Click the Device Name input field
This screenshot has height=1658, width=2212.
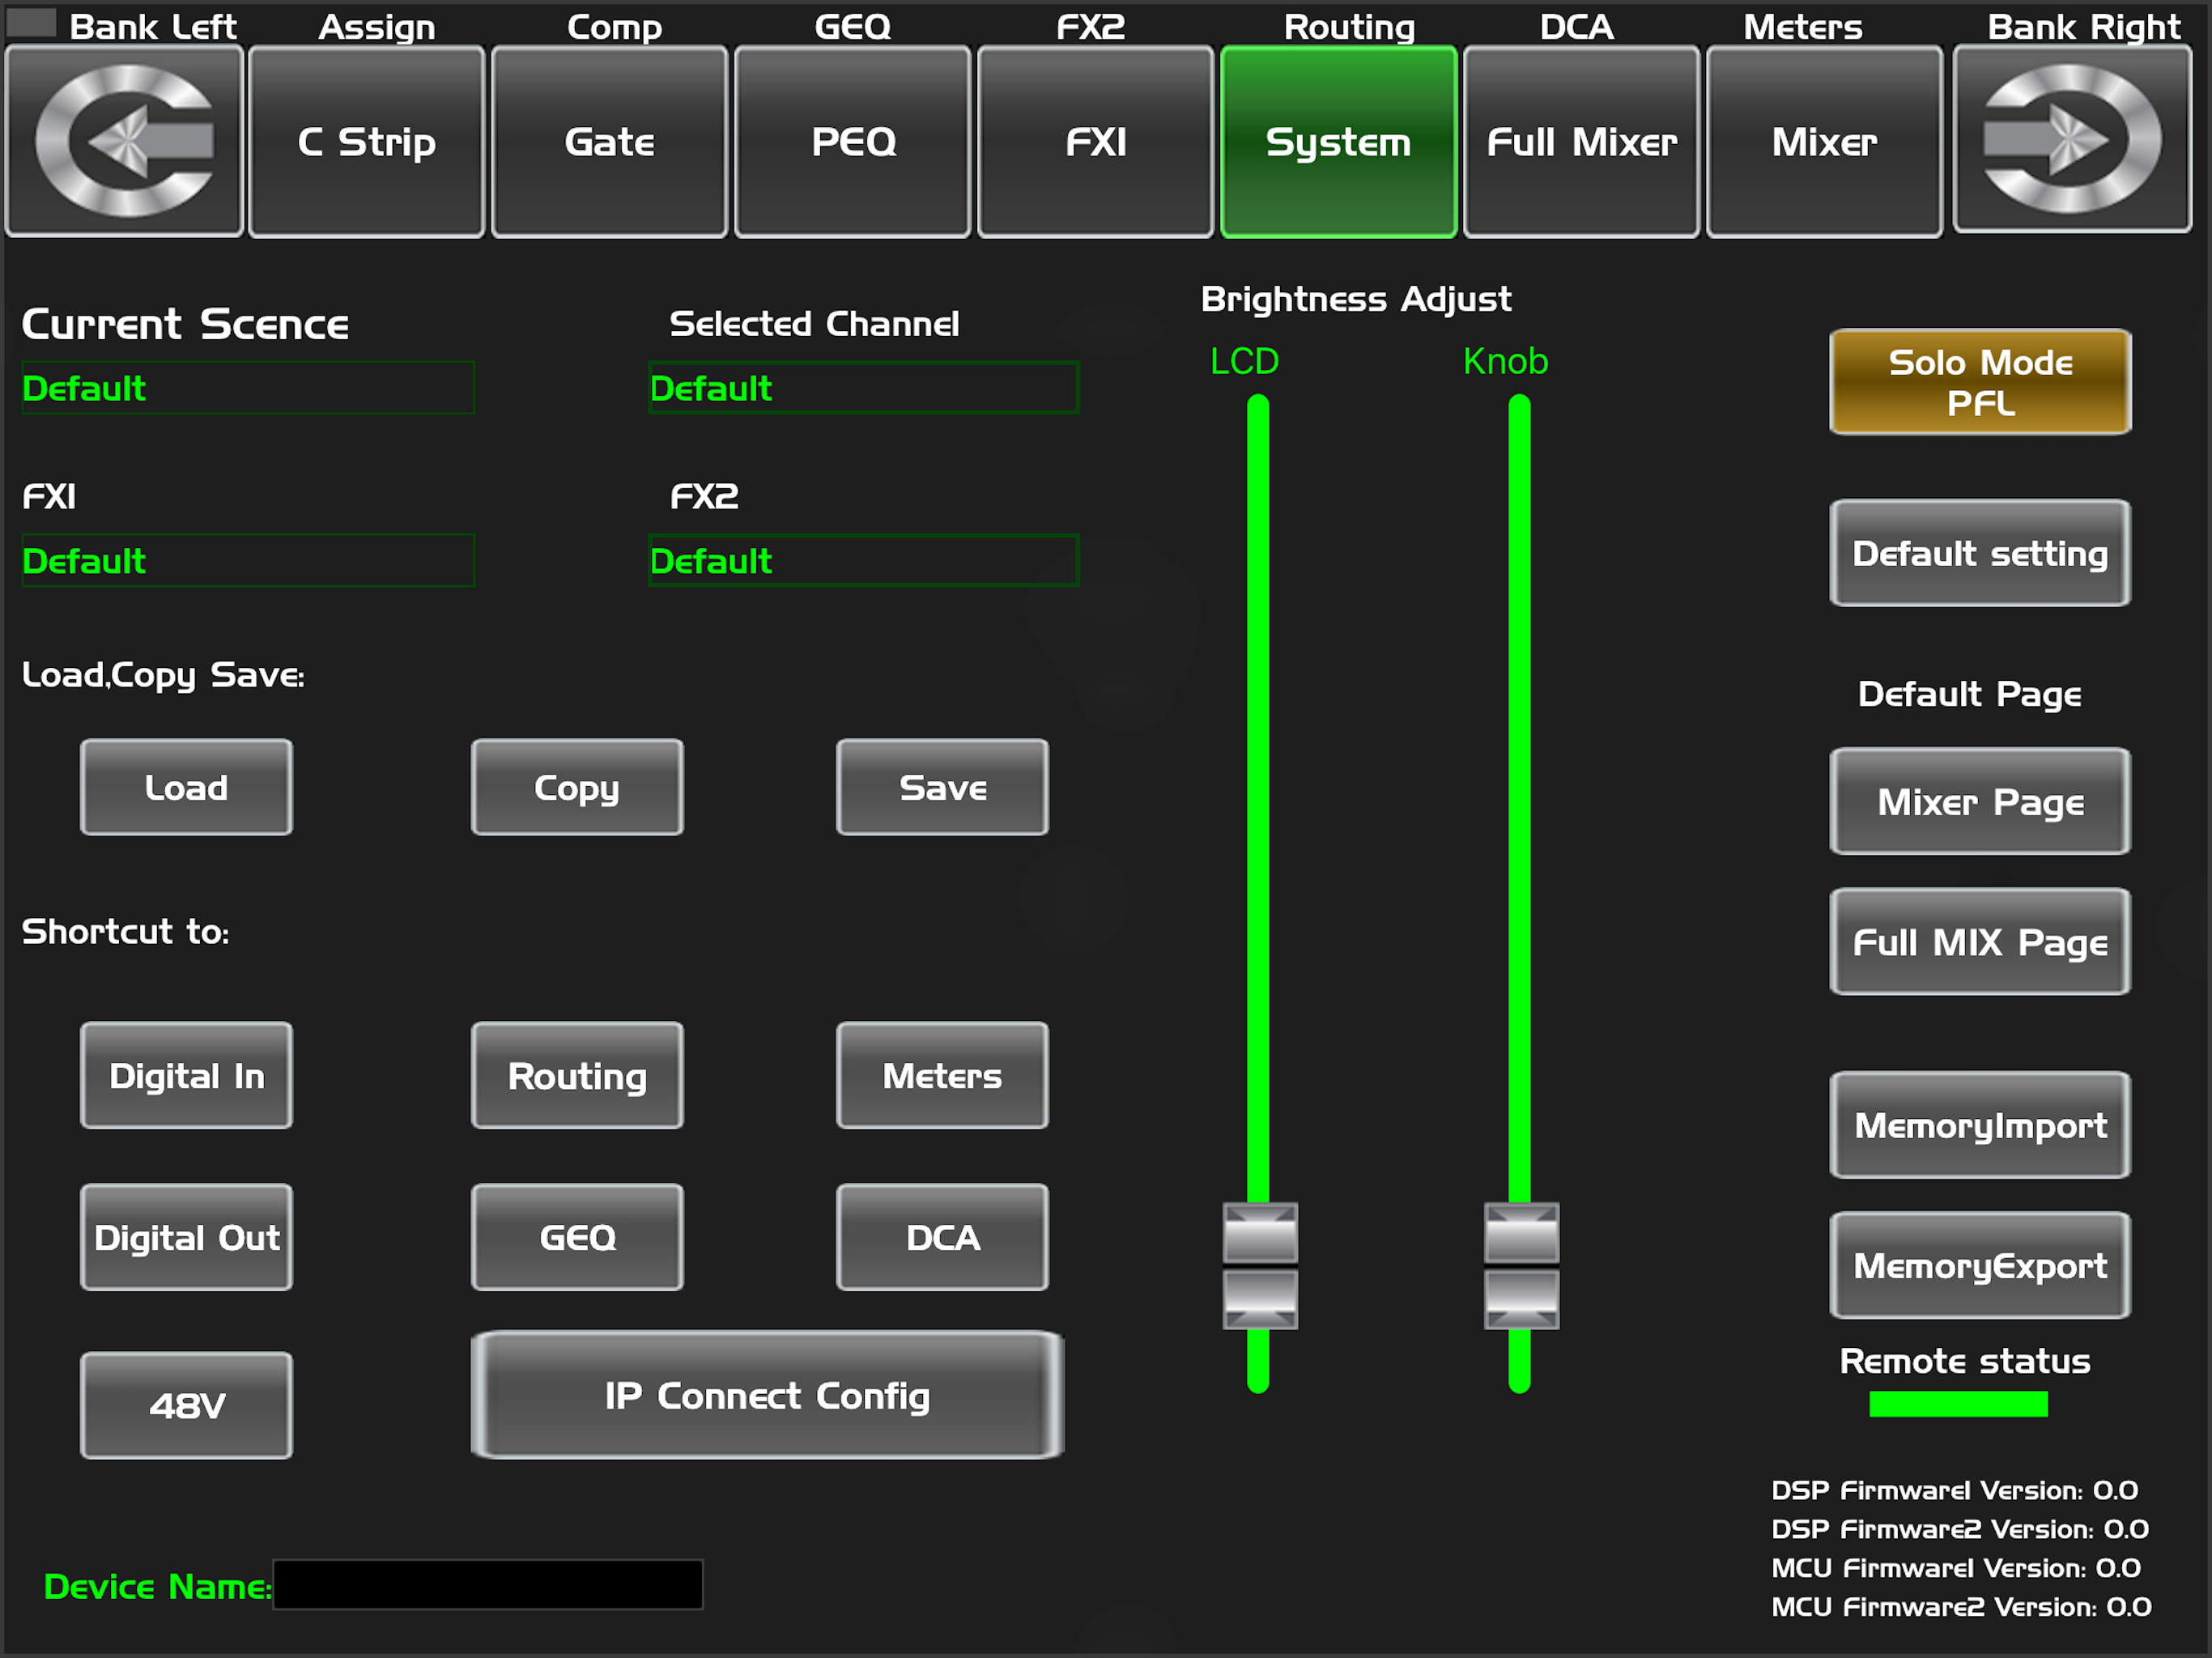[x=488, y=1584]
